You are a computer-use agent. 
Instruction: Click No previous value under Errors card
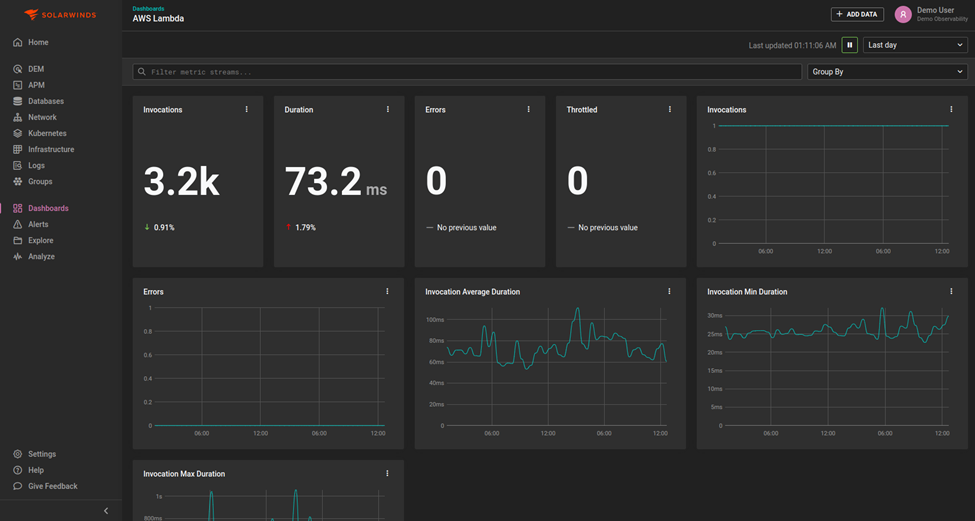tap(466, 228)
